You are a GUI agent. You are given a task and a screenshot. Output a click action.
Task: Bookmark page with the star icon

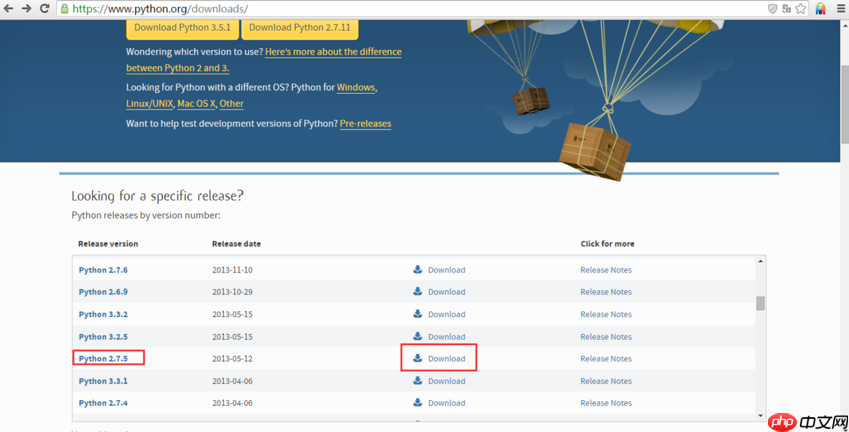pos(801,9)
